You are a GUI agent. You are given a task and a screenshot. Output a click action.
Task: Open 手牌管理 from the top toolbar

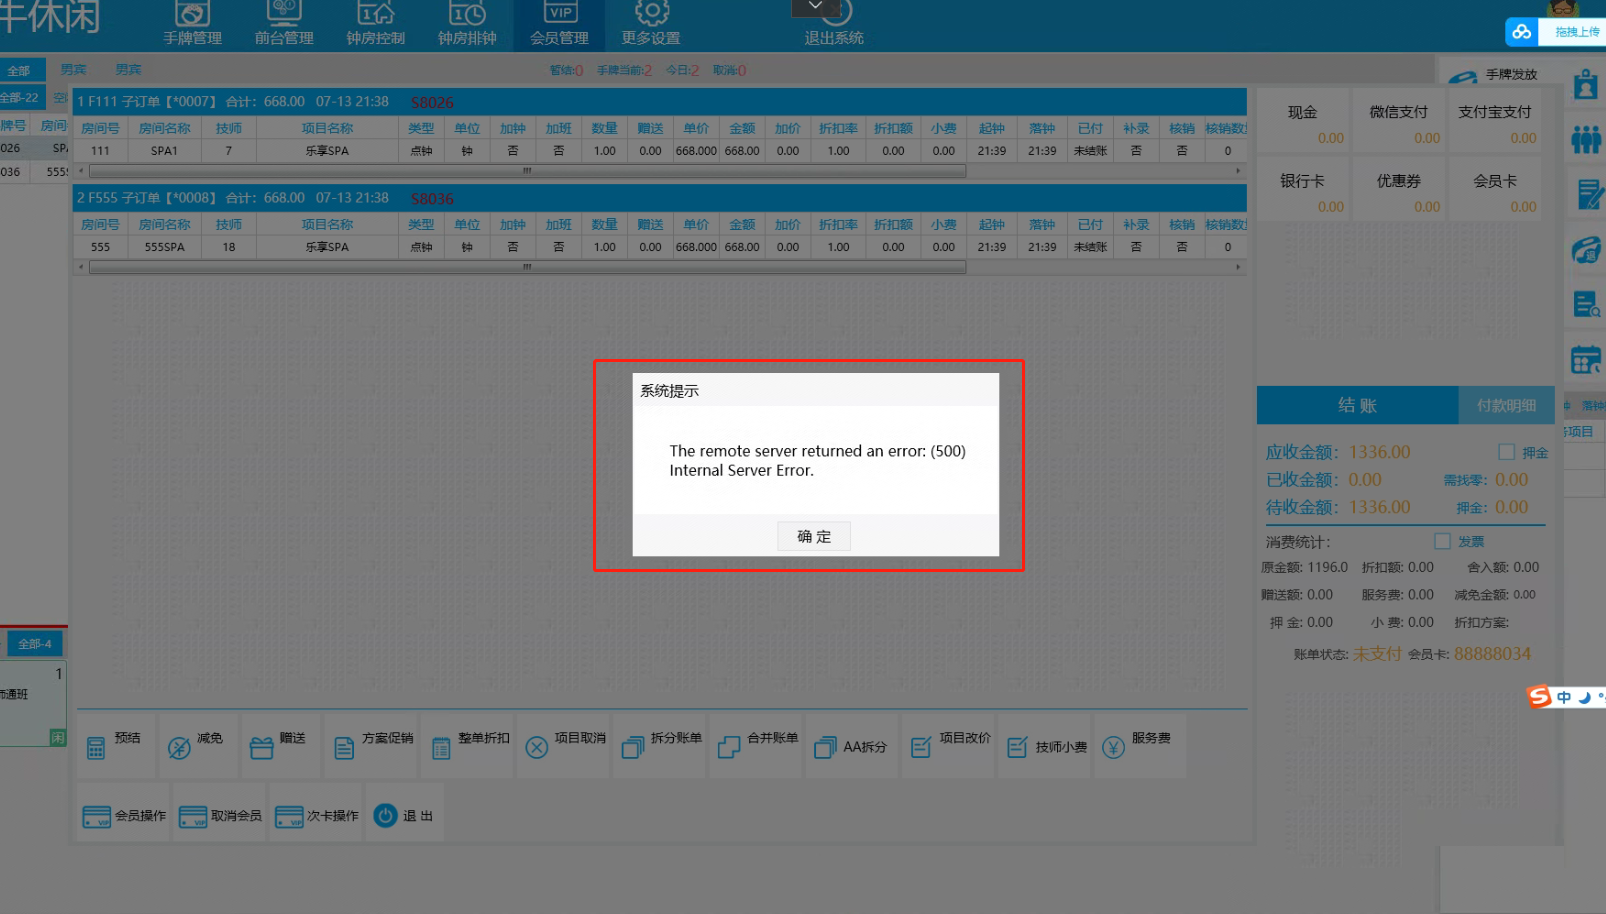(192, 24)
